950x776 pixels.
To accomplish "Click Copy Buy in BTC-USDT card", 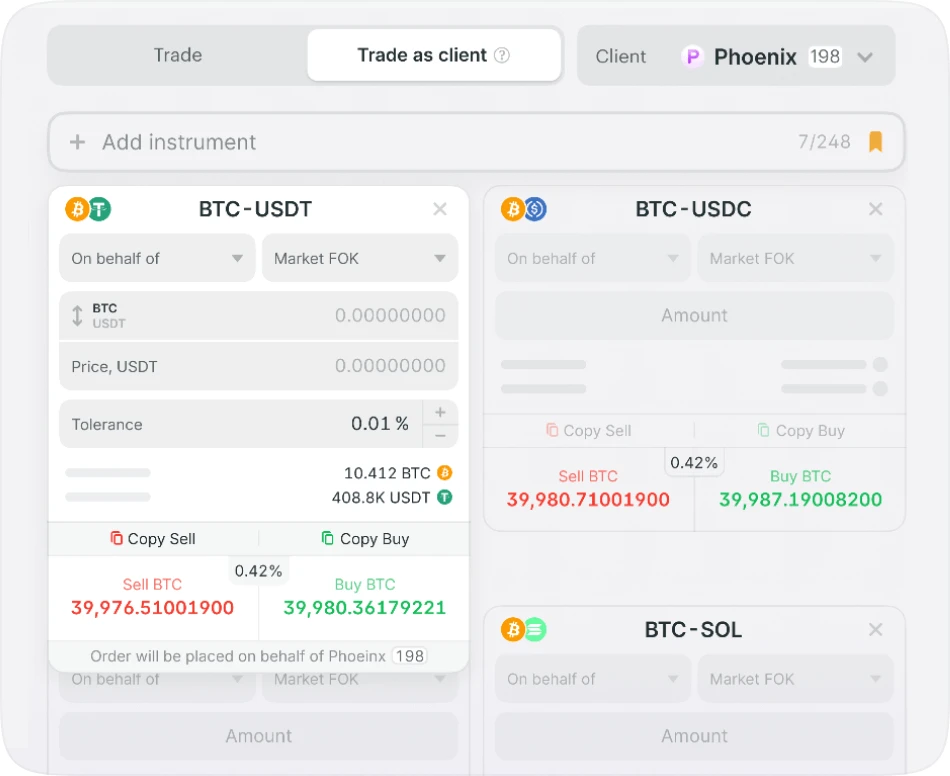I will (365, 539).
